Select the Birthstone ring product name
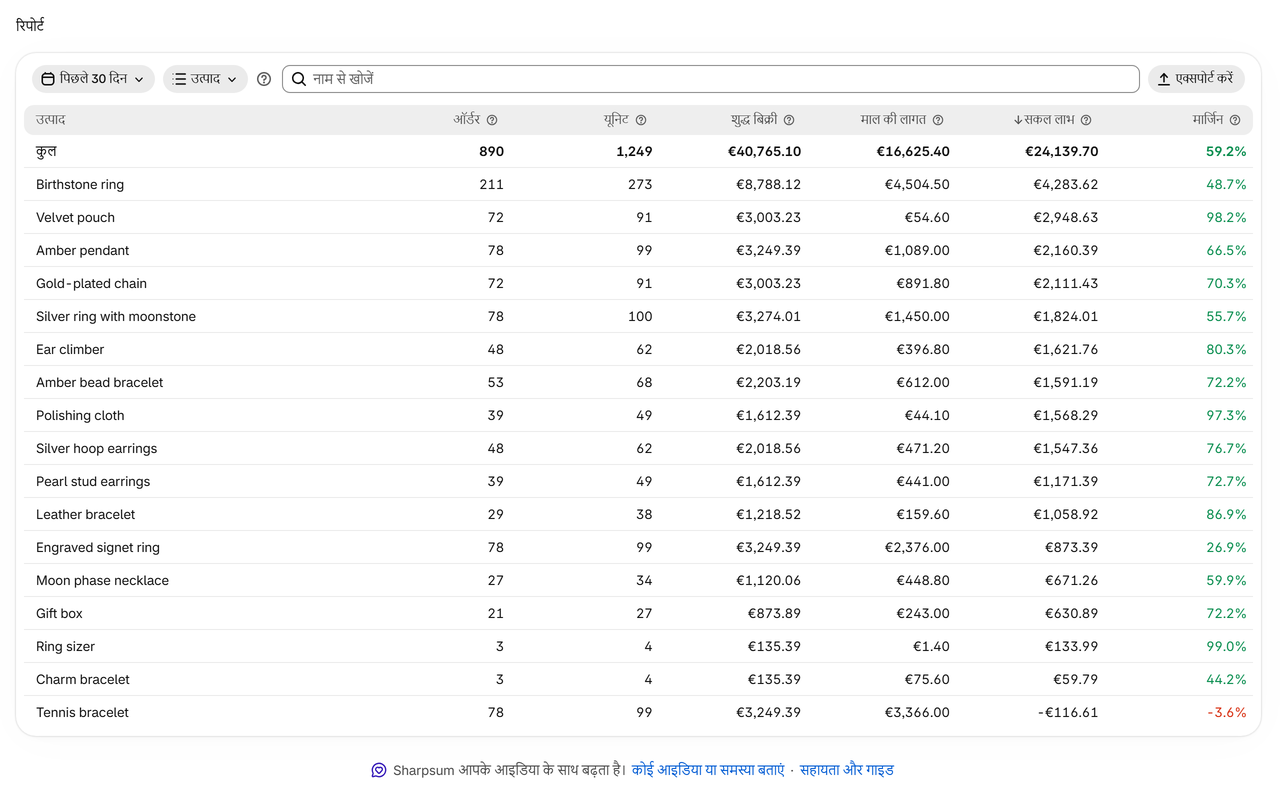 click(x=80, y=184)
